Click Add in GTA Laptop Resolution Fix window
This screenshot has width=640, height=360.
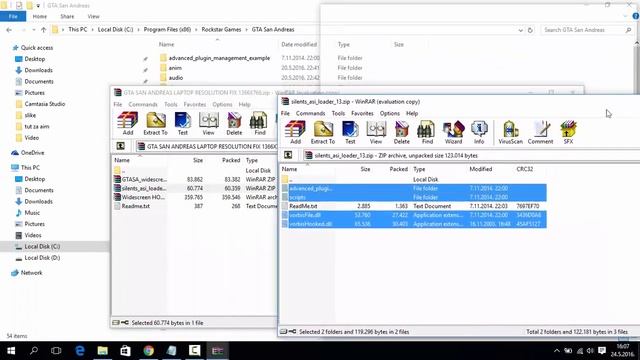(128, 124)
